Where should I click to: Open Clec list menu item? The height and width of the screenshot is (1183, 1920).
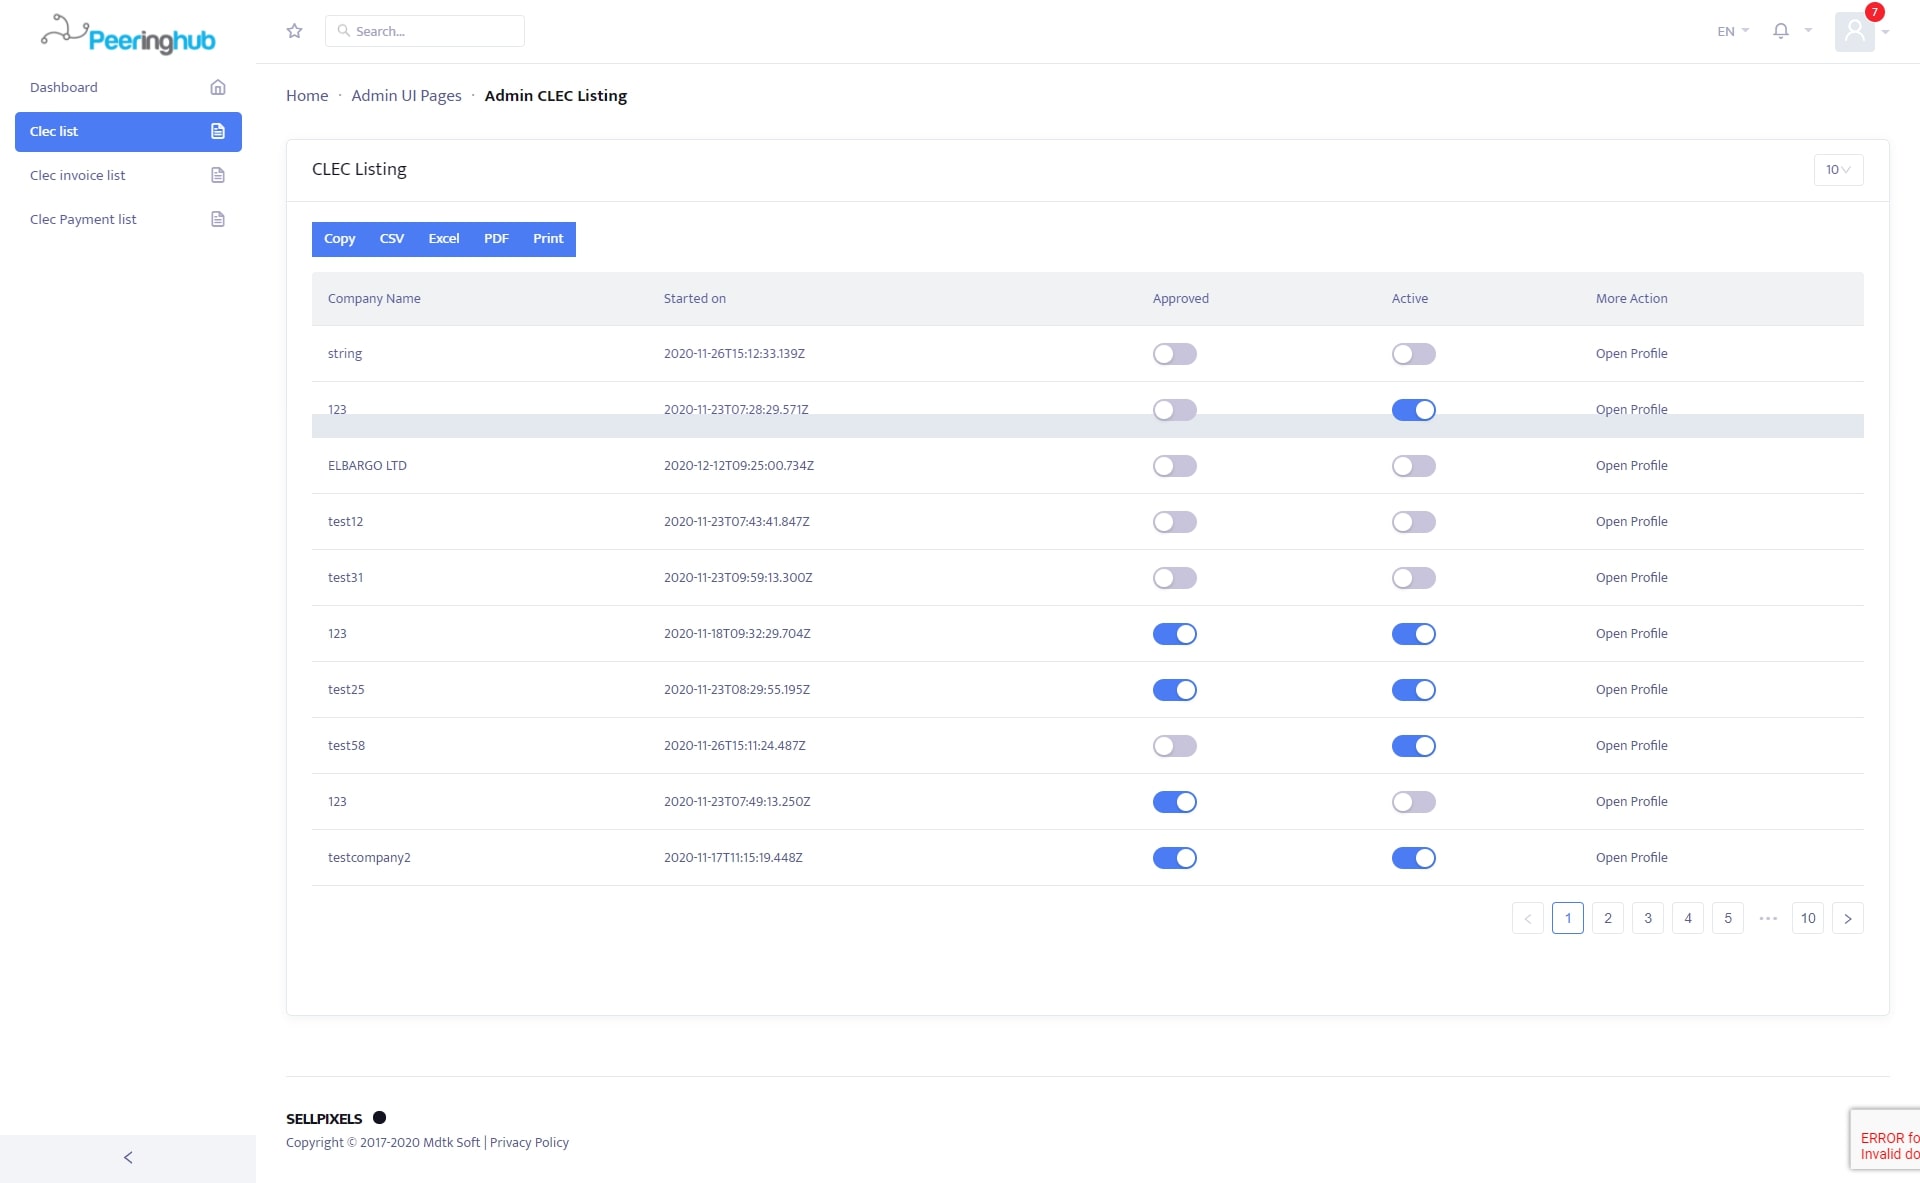click(128, 131)
